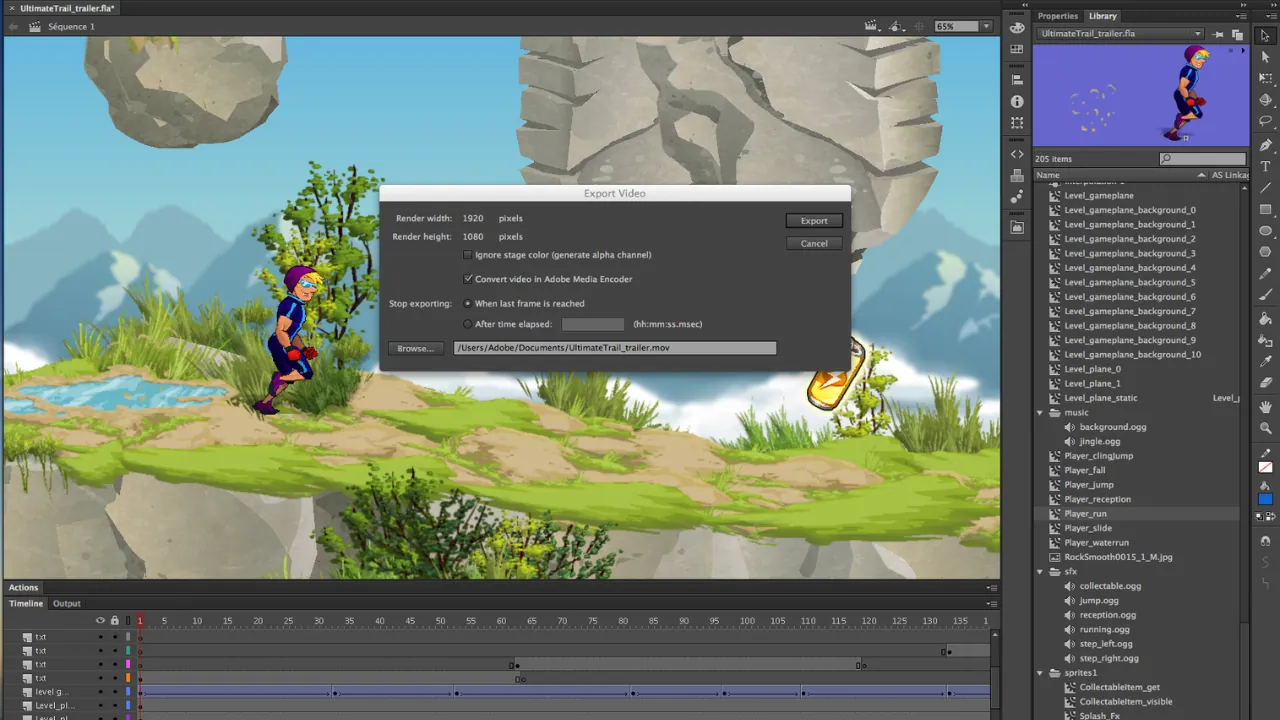
Task: Open the Components panel icon
Action: (x=1017, y=176)
